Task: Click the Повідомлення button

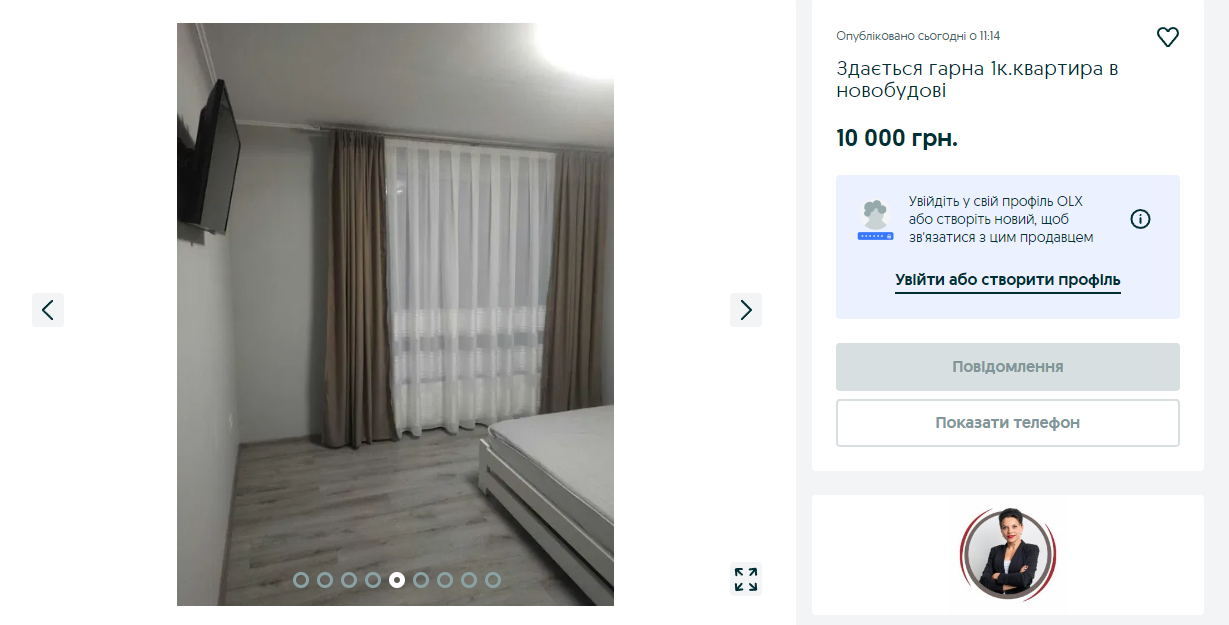Action: (x=1008, y=367)
